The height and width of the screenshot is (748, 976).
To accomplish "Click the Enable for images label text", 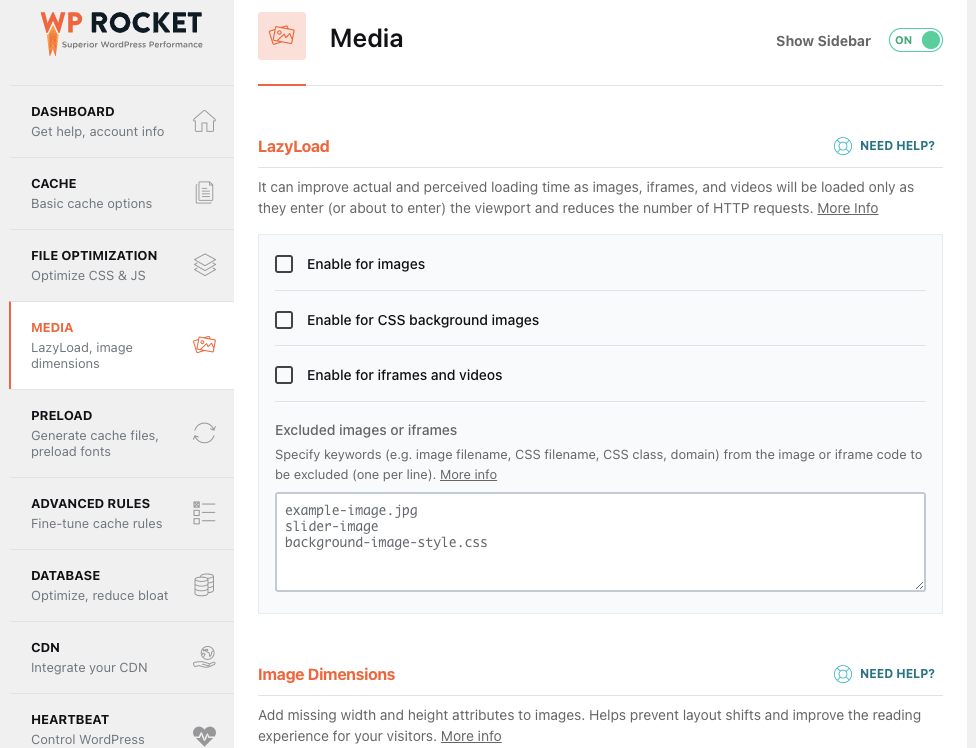I will tap(366, 264).
